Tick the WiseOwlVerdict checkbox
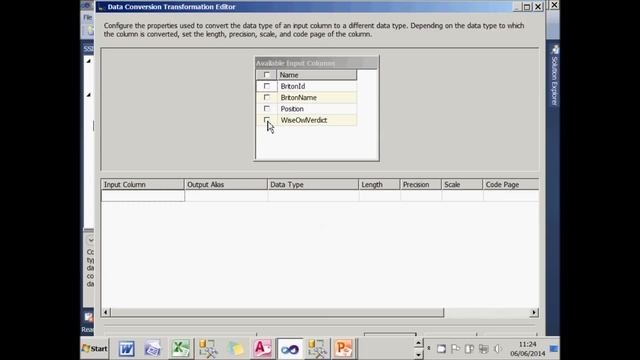This screenshot has width=640, height=360. coord(267,120)
